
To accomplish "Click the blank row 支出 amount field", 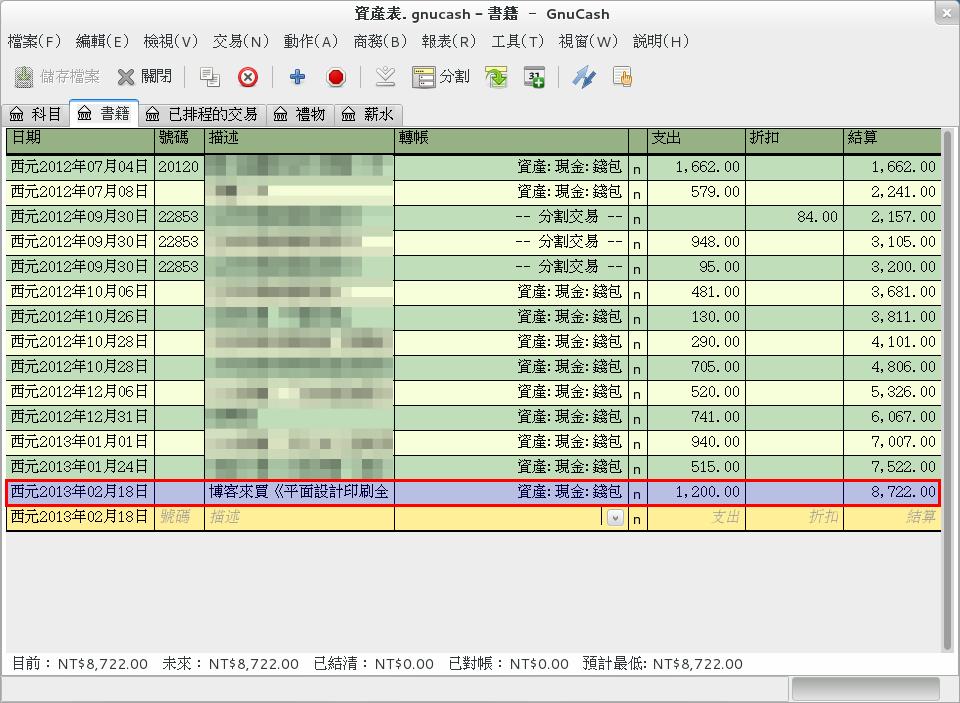I will click(x=696, y=517).
